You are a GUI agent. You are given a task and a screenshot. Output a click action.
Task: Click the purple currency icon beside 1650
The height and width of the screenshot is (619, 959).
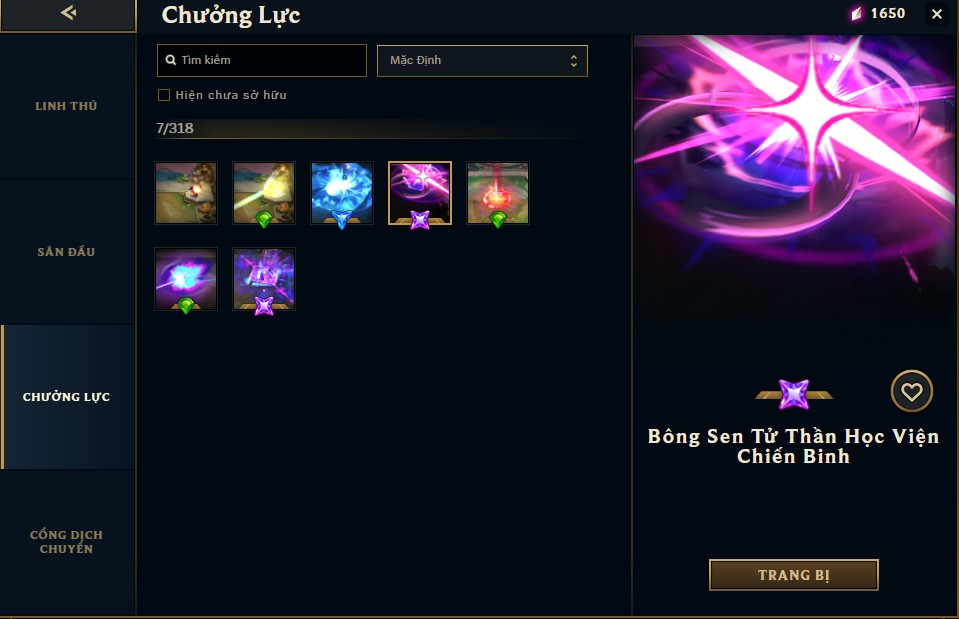pyautogui.click(x=857, y=13)
